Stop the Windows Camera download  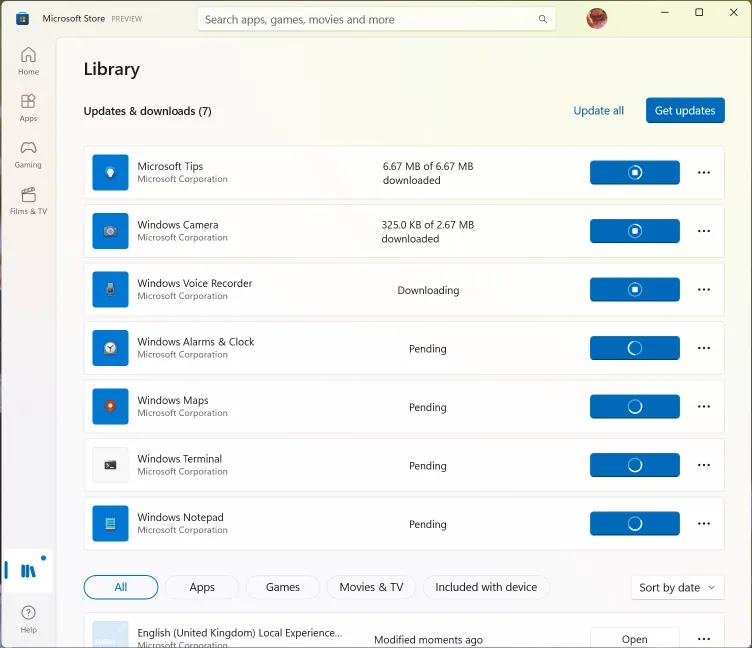point(634,231)
